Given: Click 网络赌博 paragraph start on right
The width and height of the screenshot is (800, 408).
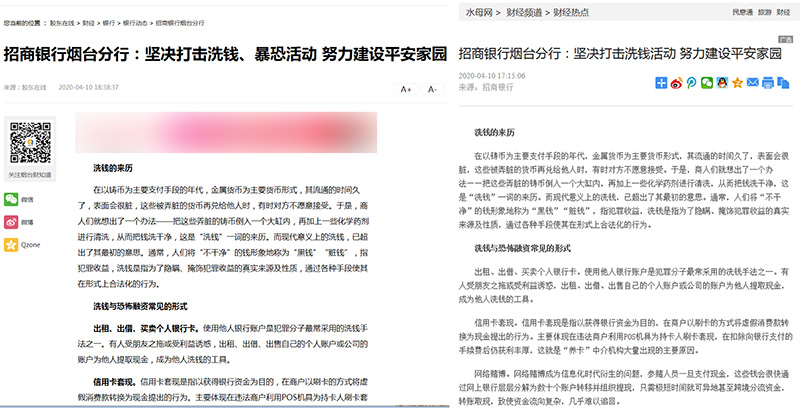Looking at the screenshot, I should [x=492, y=374].
